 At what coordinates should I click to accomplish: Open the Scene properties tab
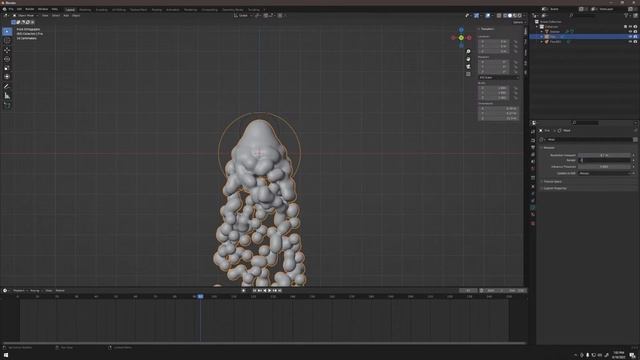coord(533,162)
